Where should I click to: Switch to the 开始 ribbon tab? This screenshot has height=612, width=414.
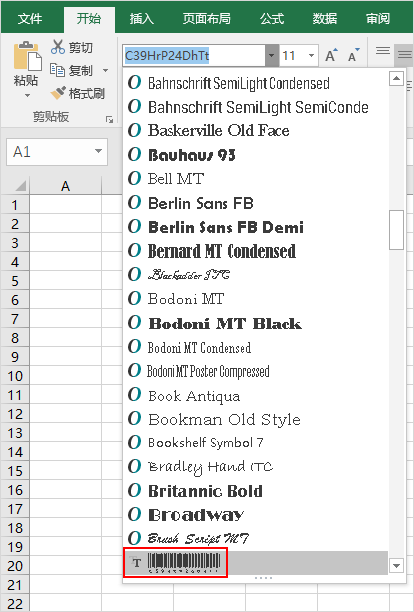(89, 18)
